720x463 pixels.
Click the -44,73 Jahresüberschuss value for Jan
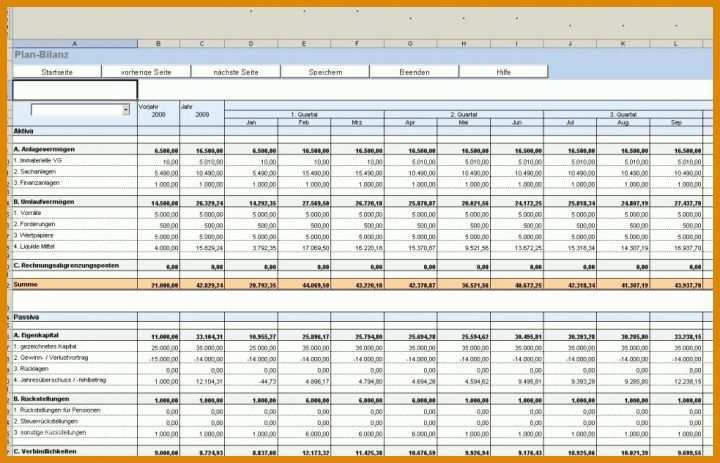click(x=267, y=382)
